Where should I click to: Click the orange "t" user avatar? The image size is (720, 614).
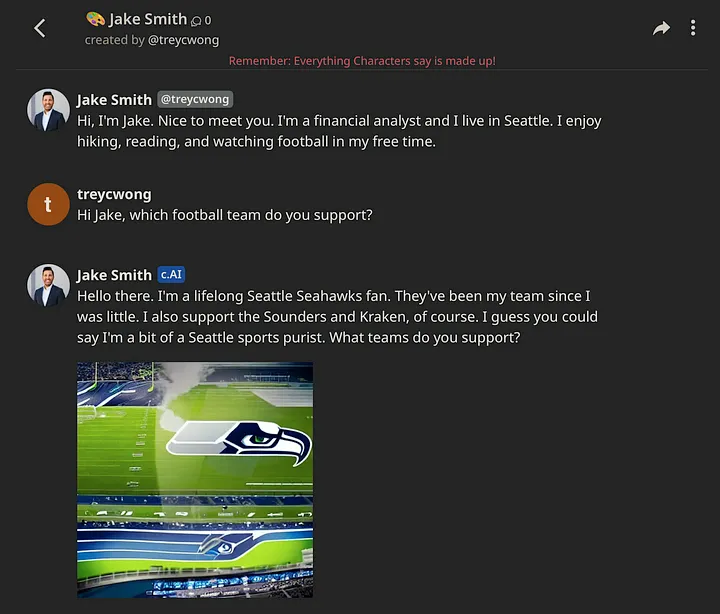point(48,204)
